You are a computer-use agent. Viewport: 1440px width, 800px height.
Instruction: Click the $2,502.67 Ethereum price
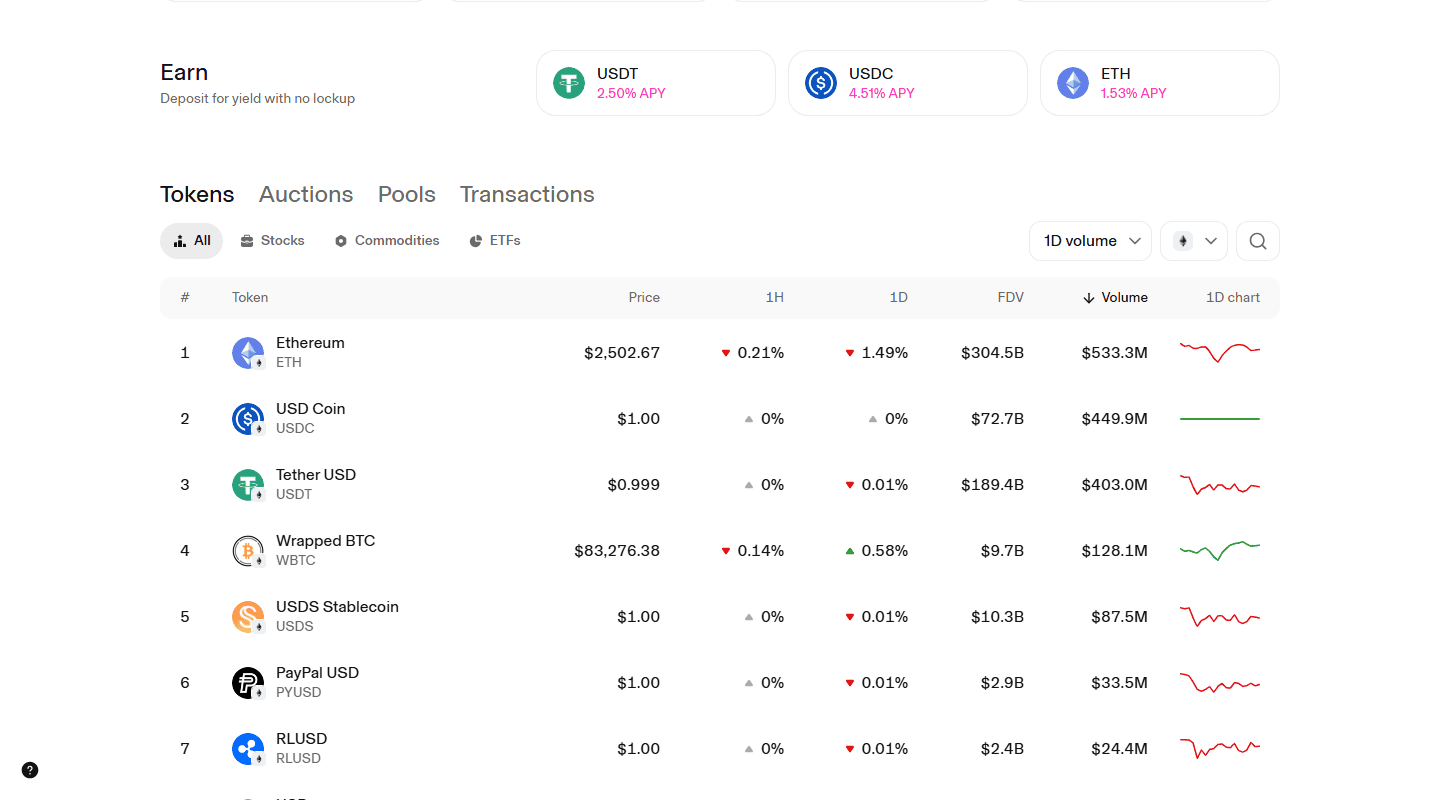(x=622, y=353)
